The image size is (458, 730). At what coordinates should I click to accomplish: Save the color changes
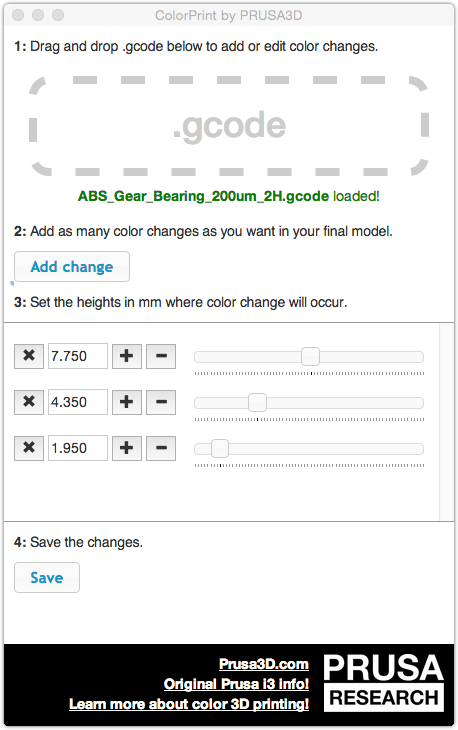[47, 577]
